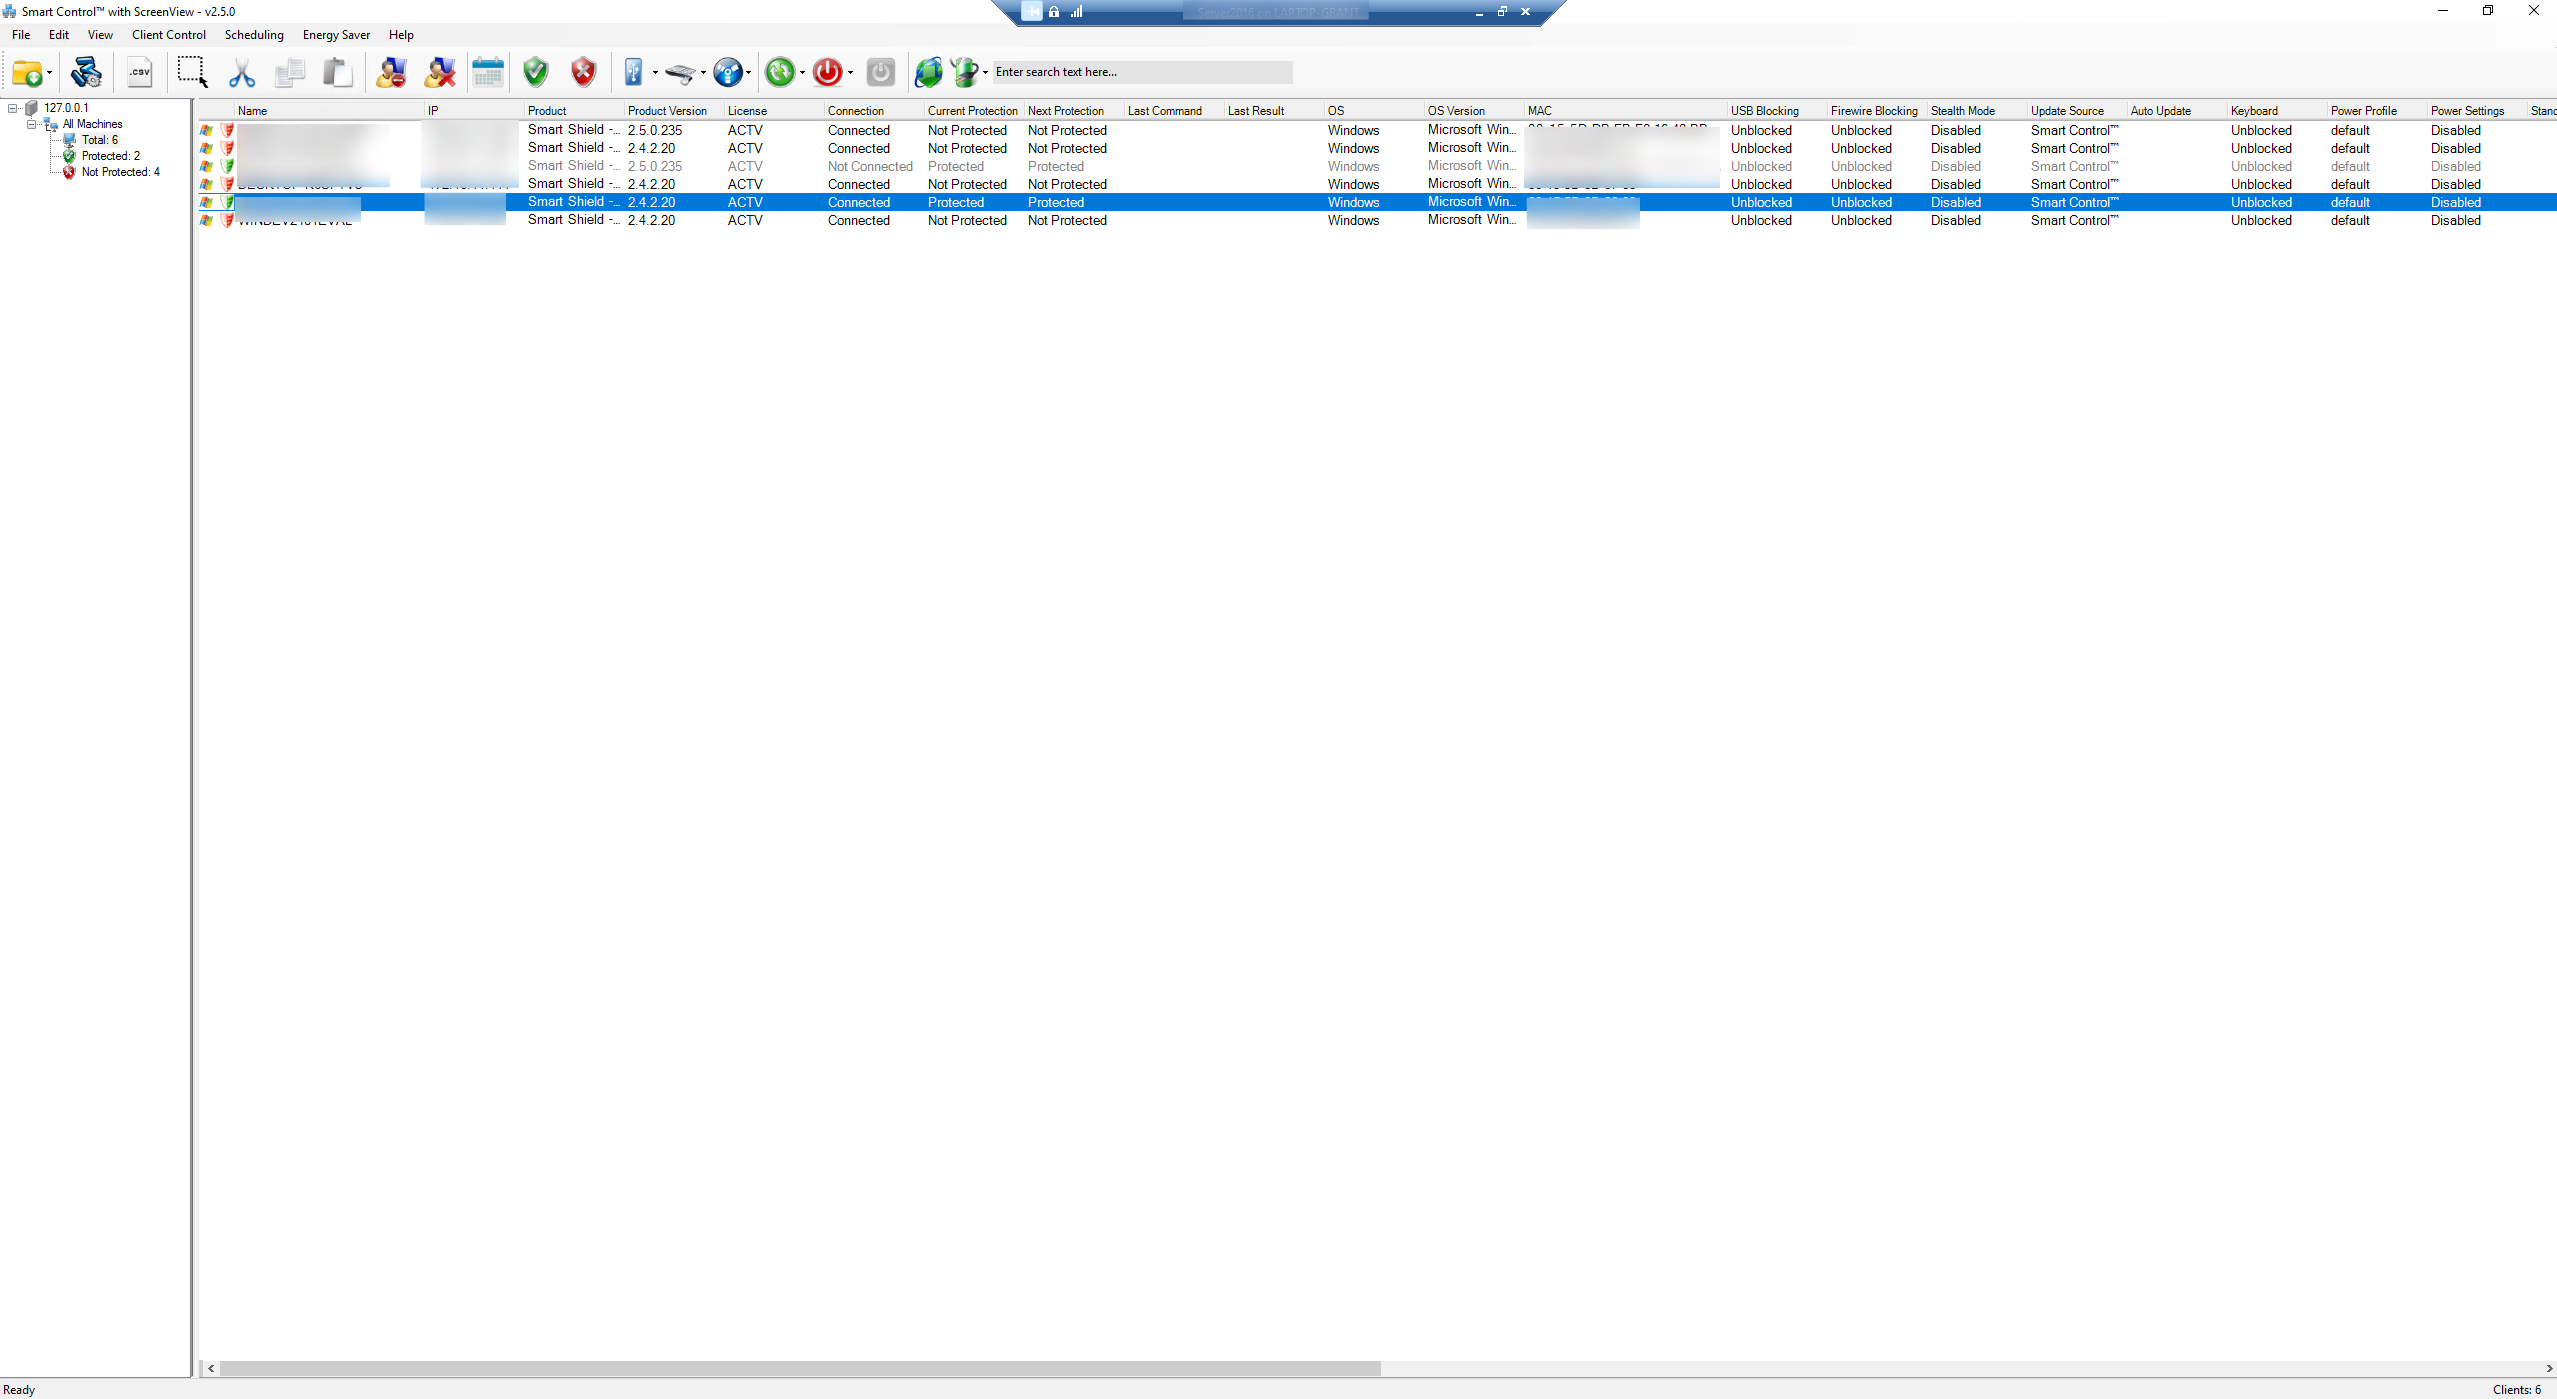Viewport: 2557px width, 1399px height.
Task: Click the green shield protect icon
Action: [x=536, y=72]
